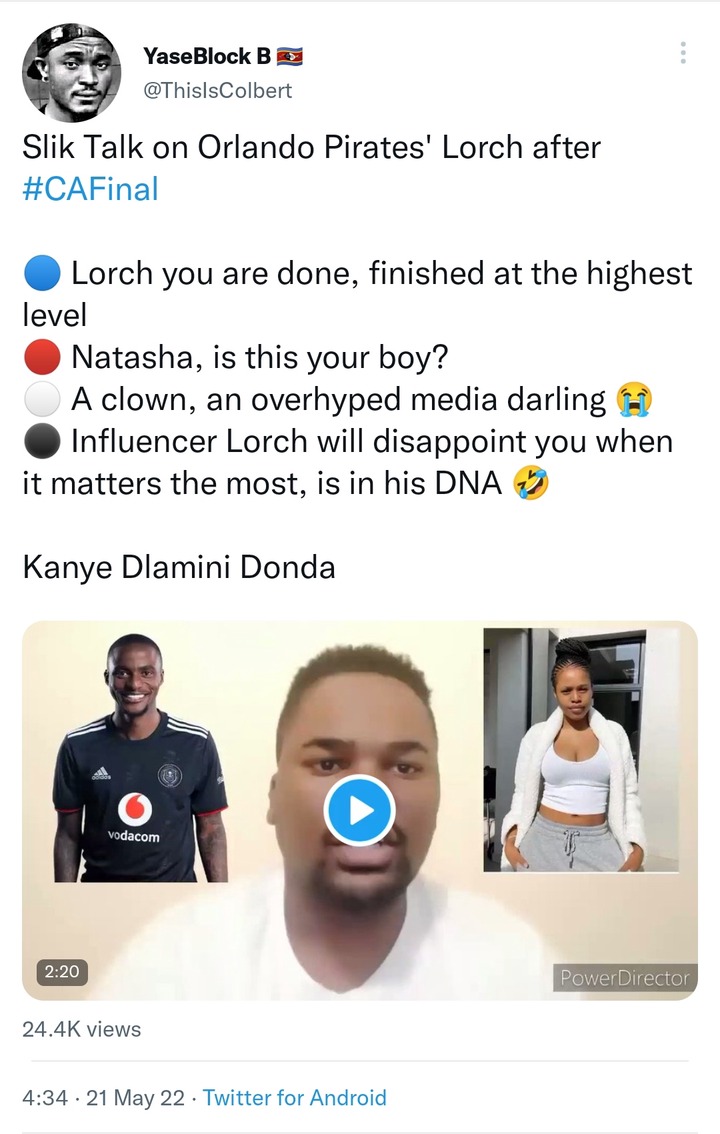Click the #CAFinal hashtag
Screen dimensions: 720x1134
pyautogui.click(x=90, y=189)
